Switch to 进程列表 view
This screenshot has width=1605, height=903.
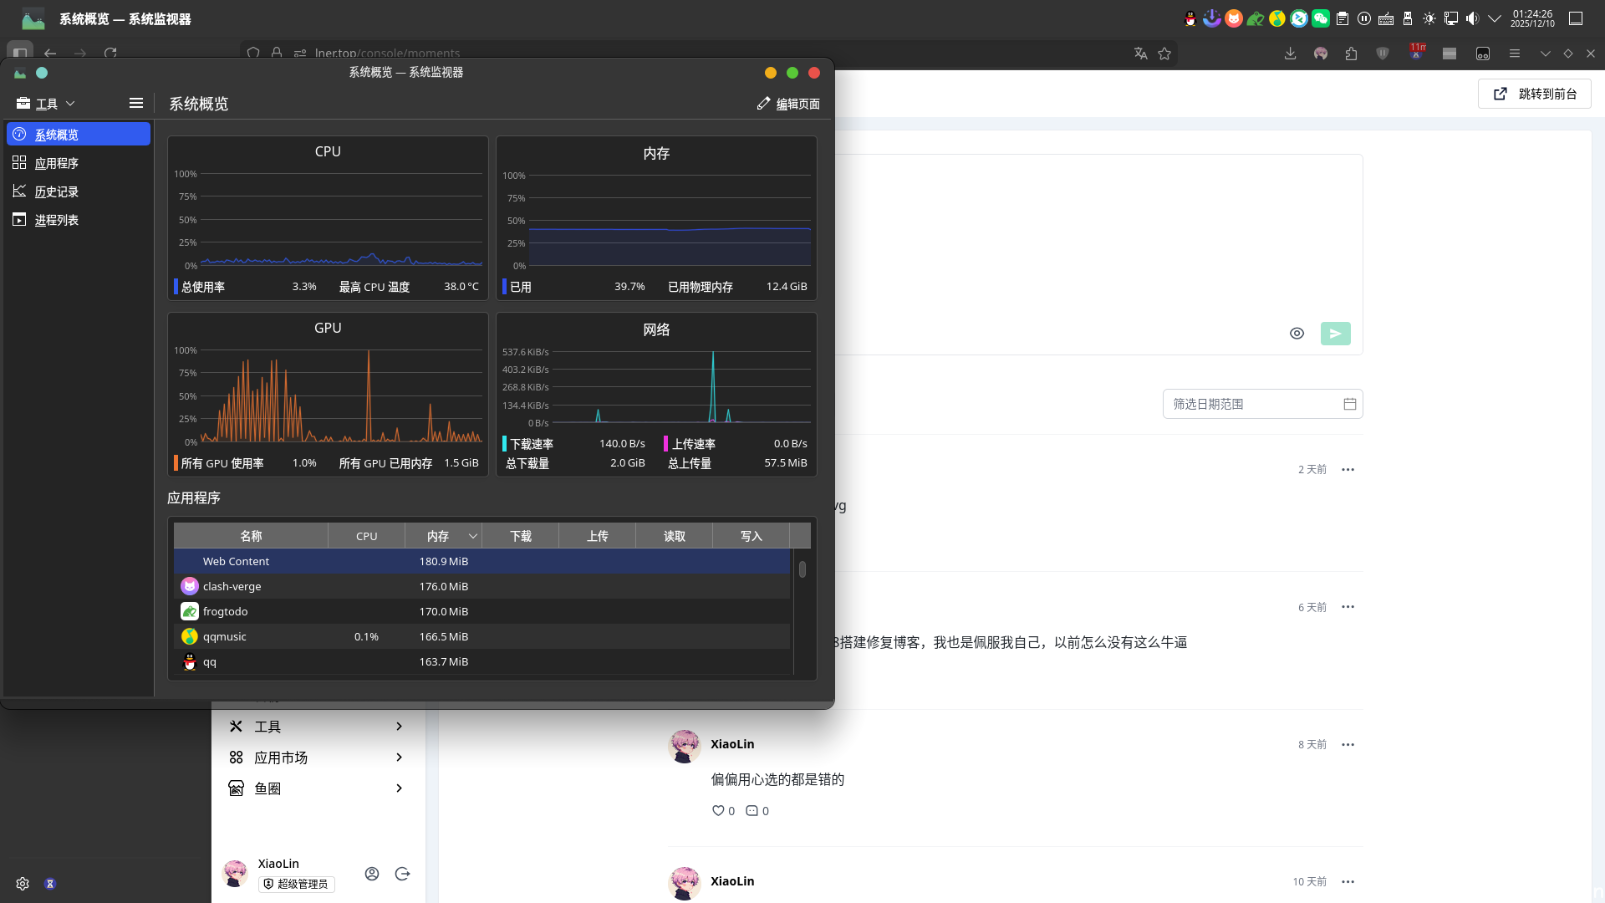57,220
